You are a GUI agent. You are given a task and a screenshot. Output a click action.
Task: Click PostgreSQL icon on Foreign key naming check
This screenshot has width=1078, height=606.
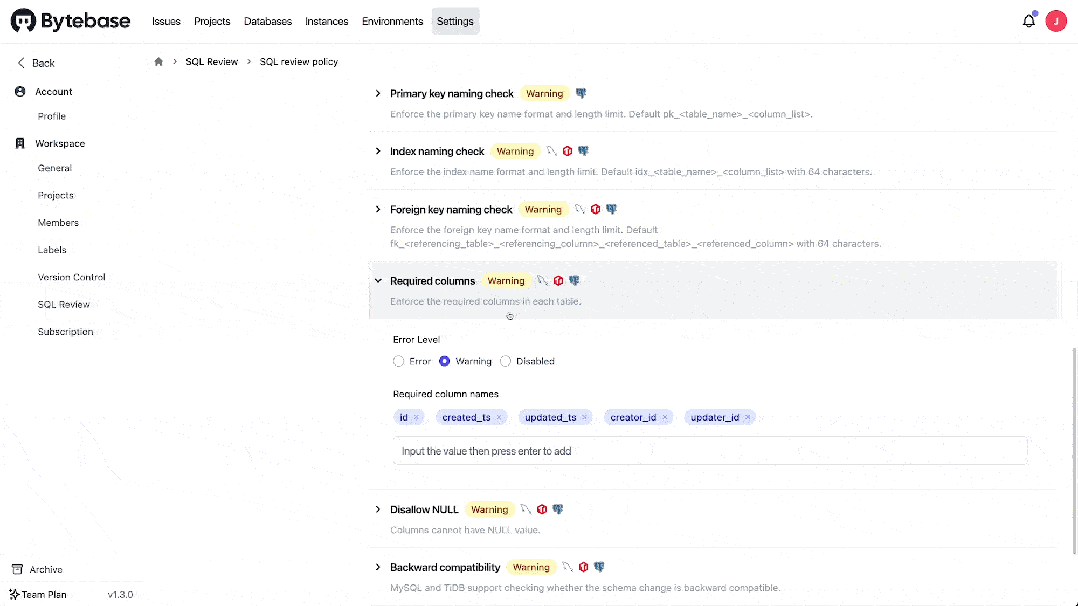[611, 209]
